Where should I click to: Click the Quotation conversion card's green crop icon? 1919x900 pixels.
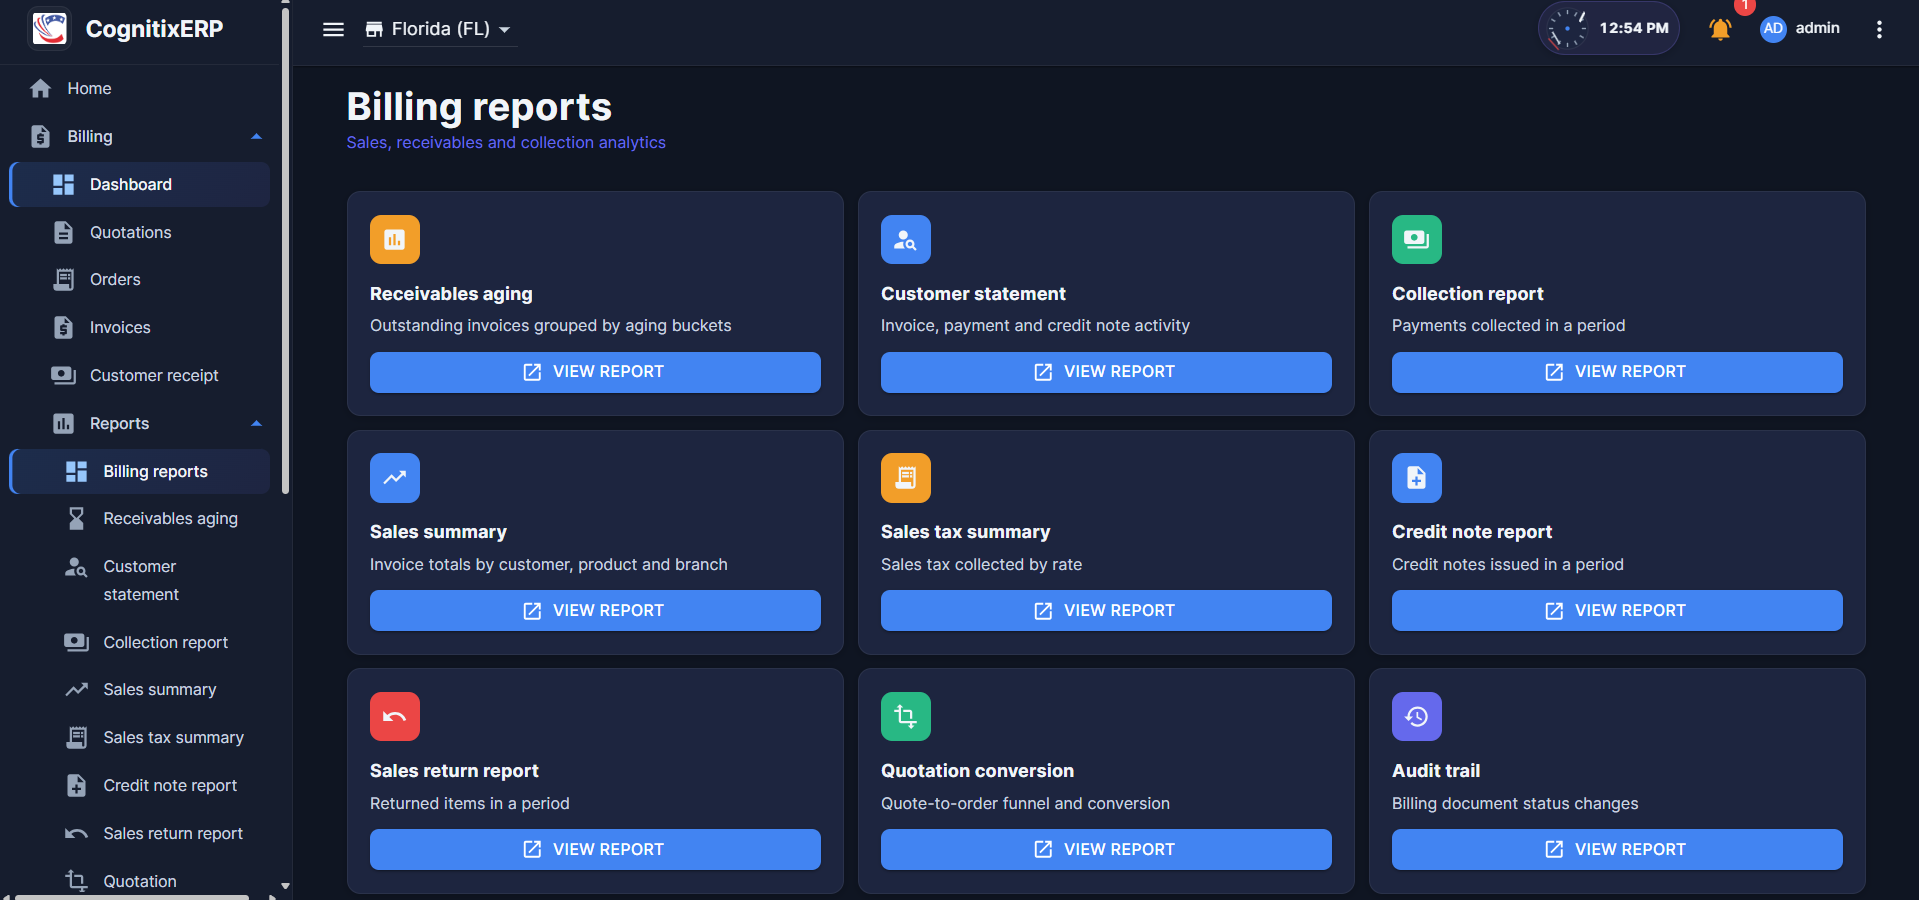906,716
